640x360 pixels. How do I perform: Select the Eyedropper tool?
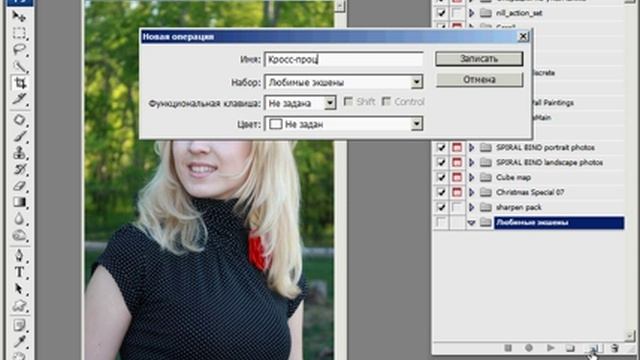point(19,342)
